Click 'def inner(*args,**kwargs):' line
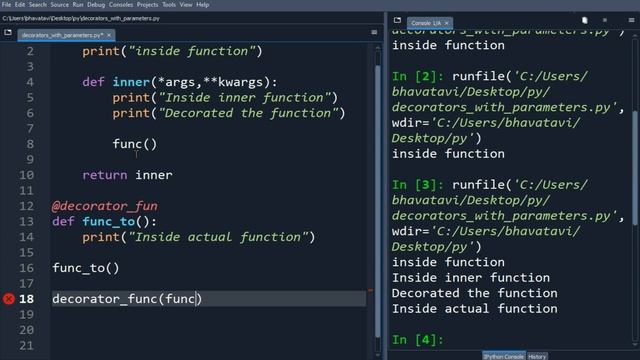640x360 pixels. click(x=180, y=82)
